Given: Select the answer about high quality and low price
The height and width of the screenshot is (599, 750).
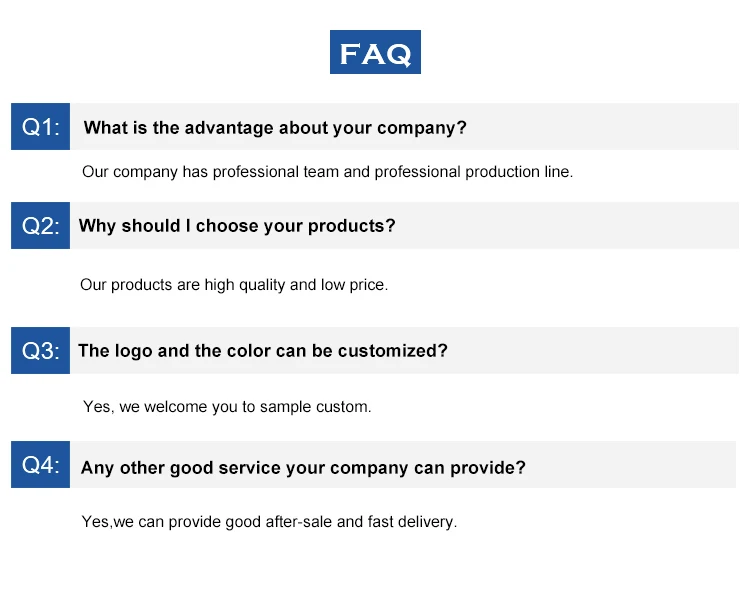Looking at the screenshot, I should tap(234, 285).
